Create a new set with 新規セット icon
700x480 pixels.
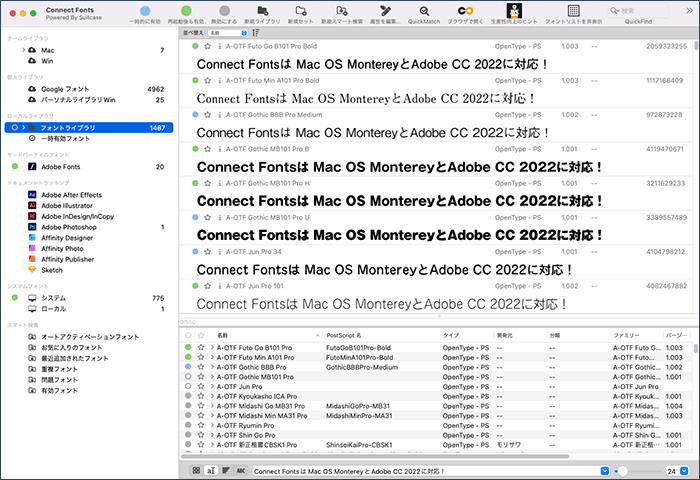coord(301,11)
